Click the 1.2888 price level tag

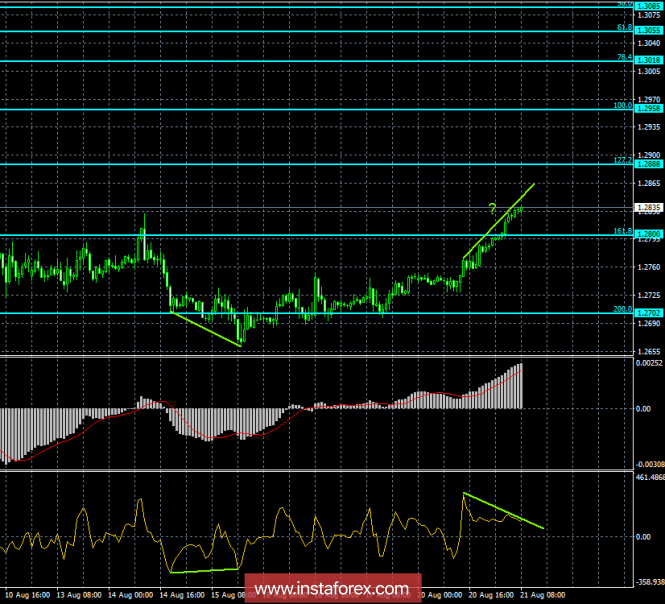tap(648, 164)
